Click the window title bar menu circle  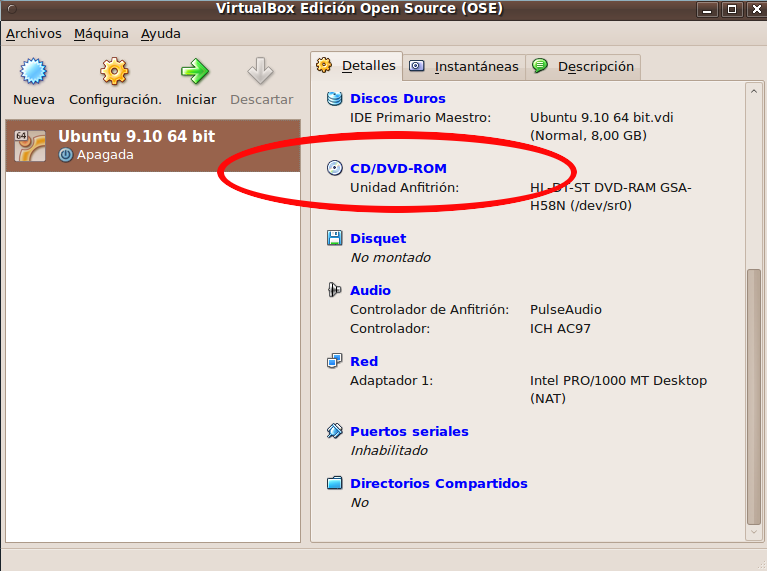point(12,9)
